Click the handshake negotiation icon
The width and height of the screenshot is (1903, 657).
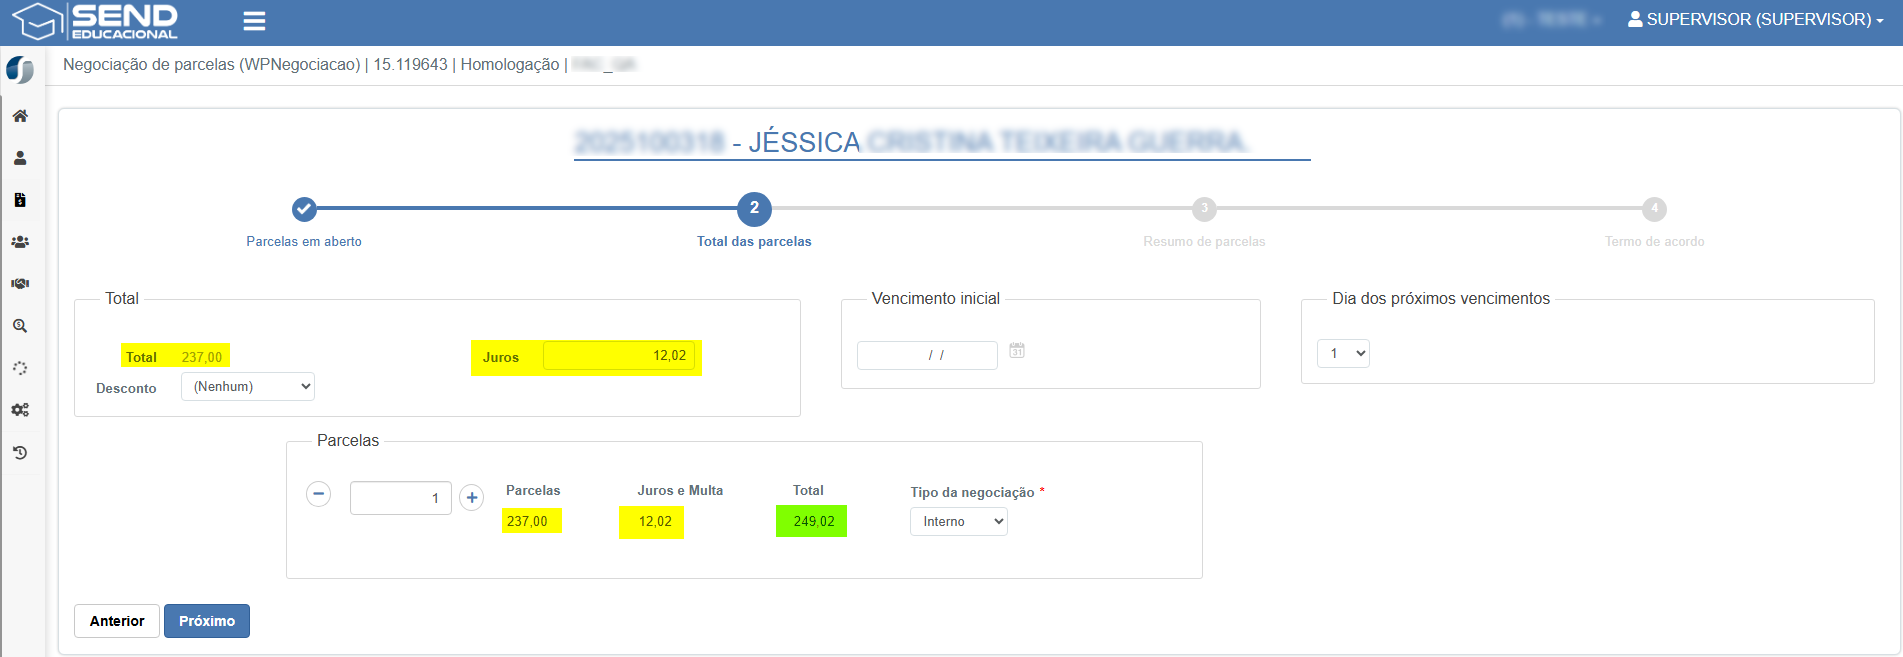pyautogui.click(x=20, y=284)
